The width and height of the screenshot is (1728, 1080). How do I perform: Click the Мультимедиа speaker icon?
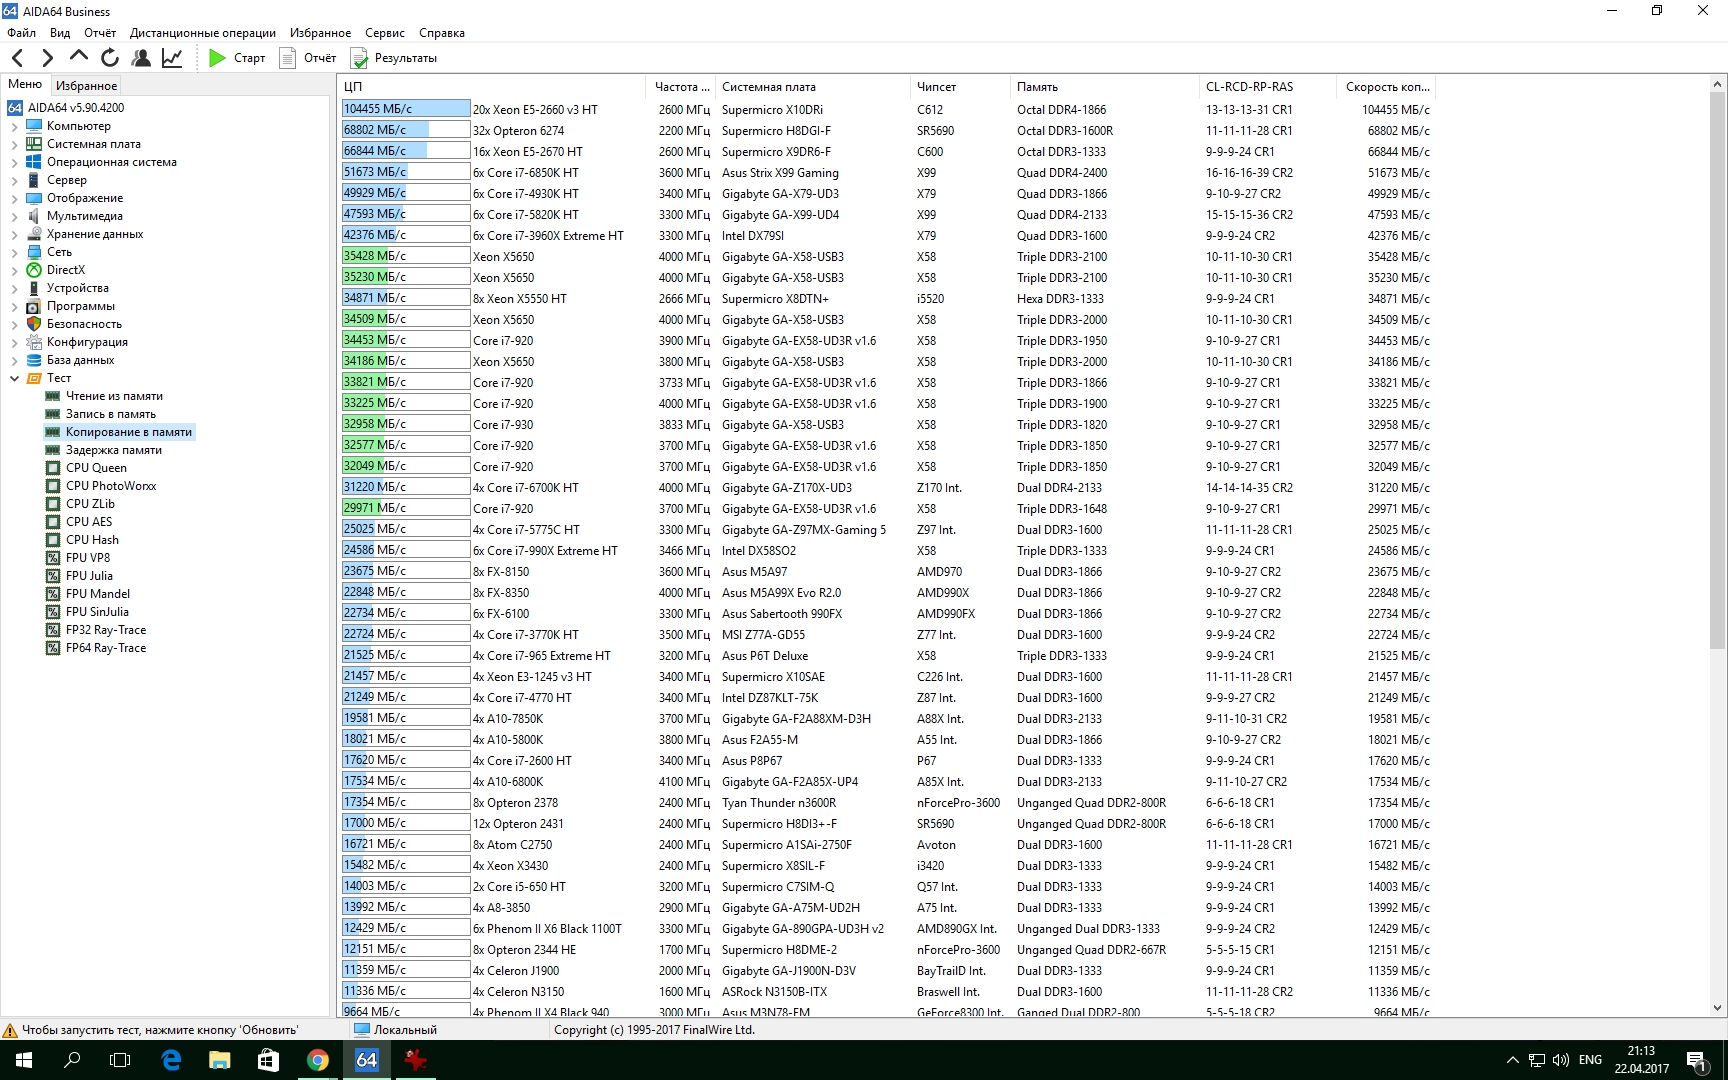(34, 216)
